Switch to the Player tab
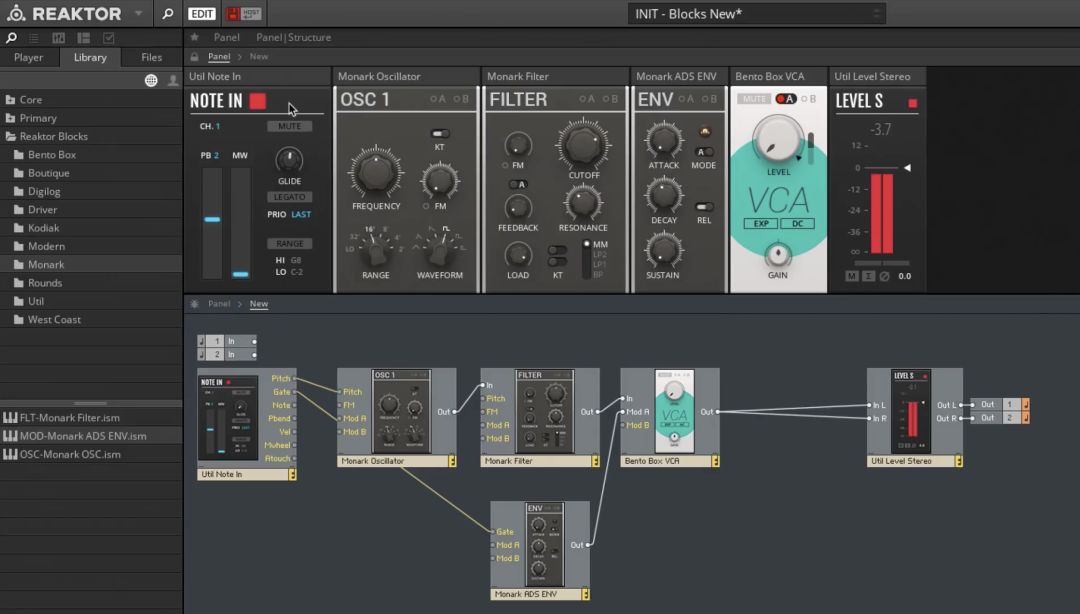Screen dimensions: 1080x614 28,57
